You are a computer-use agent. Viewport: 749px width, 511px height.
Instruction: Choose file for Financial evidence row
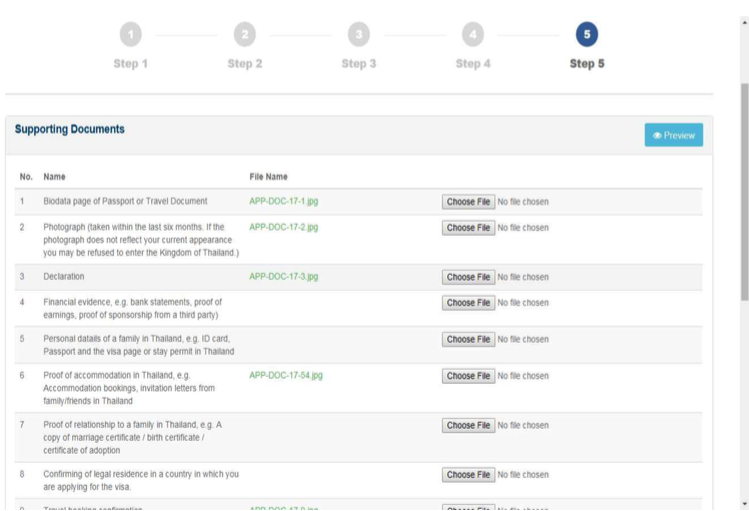468,303
